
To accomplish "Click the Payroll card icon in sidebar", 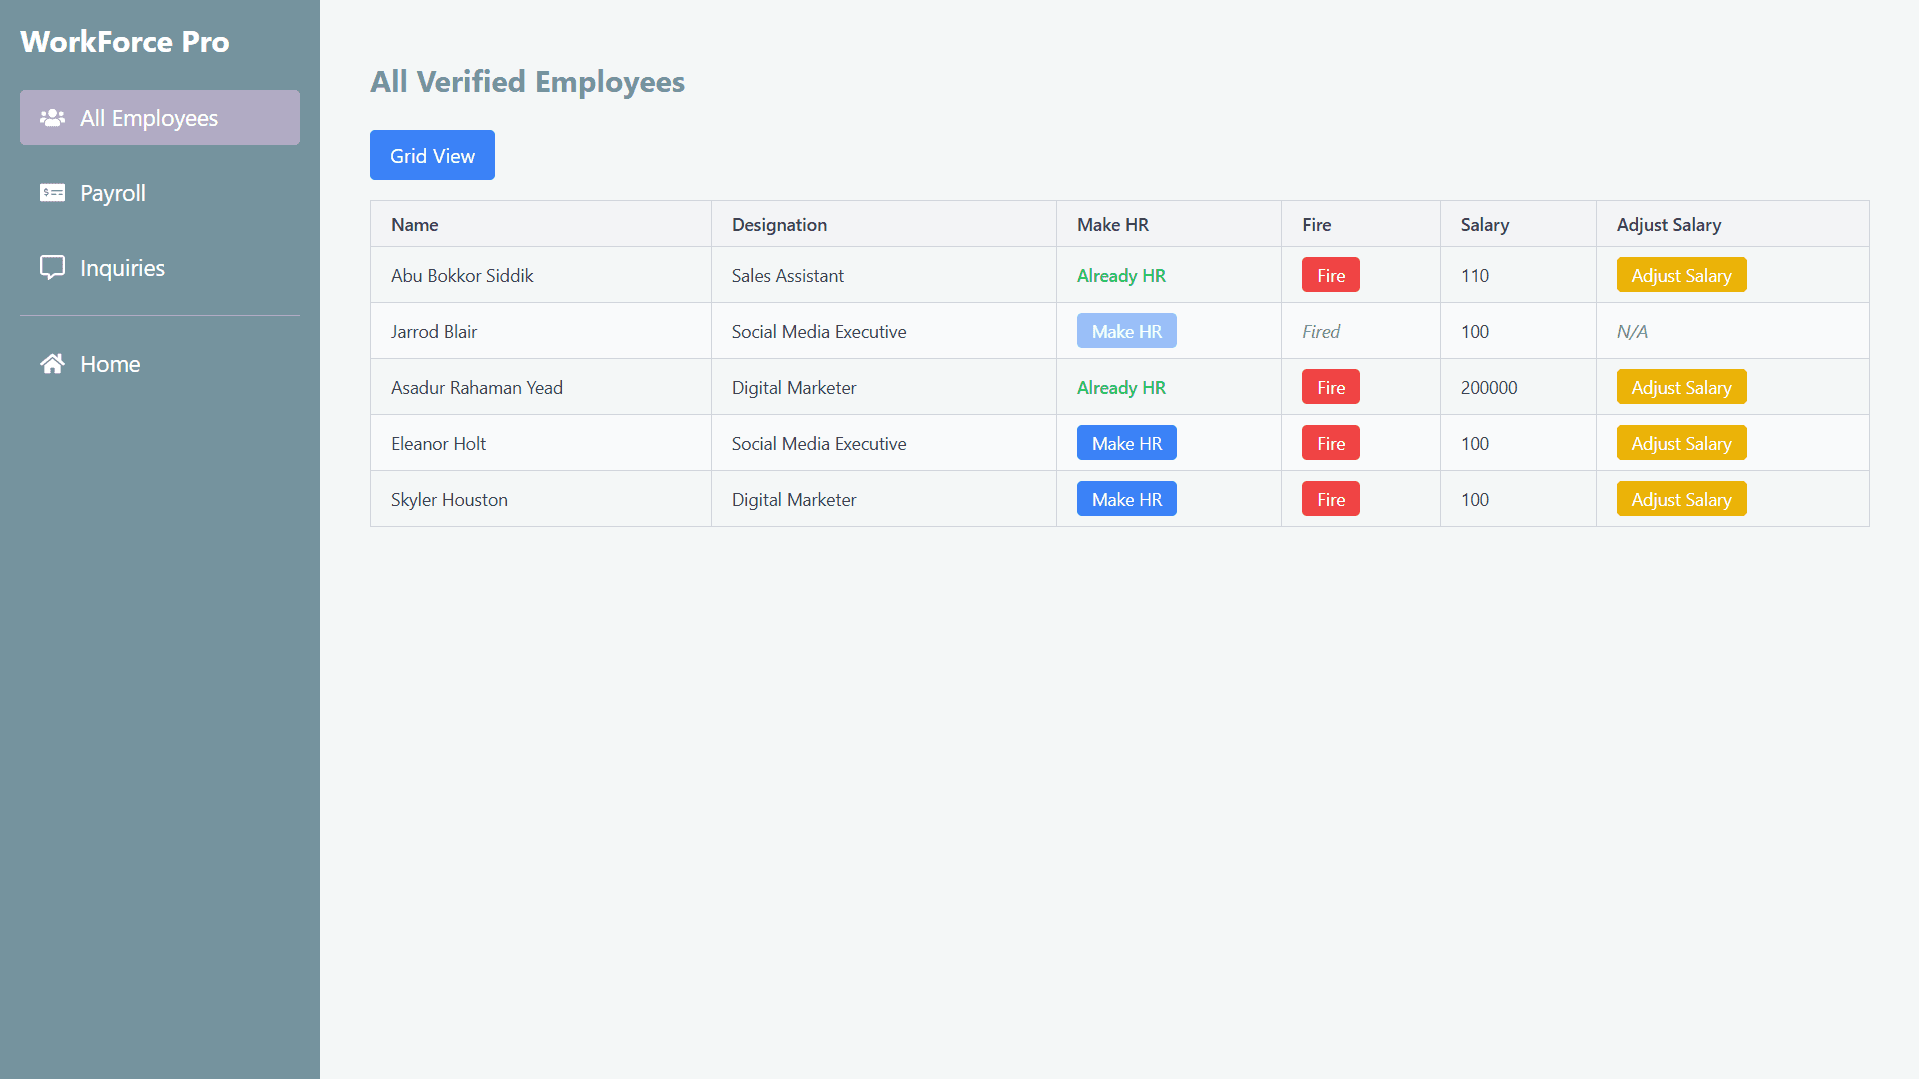I will 52,192.
